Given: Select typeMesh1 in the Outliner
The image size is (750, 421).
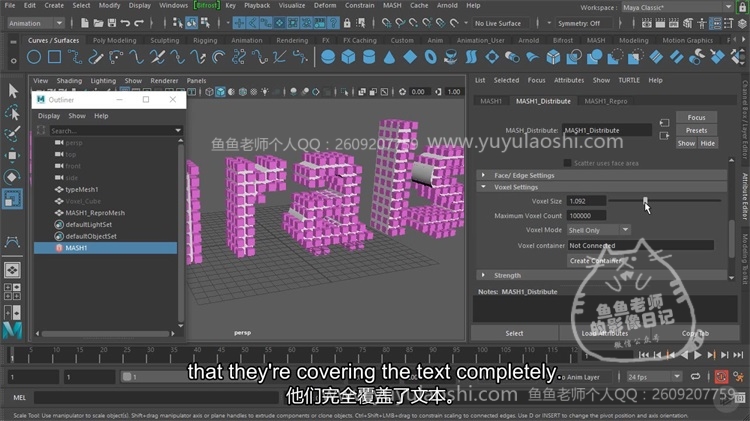Looking at the screenshot, I should (x=81, y=189).
